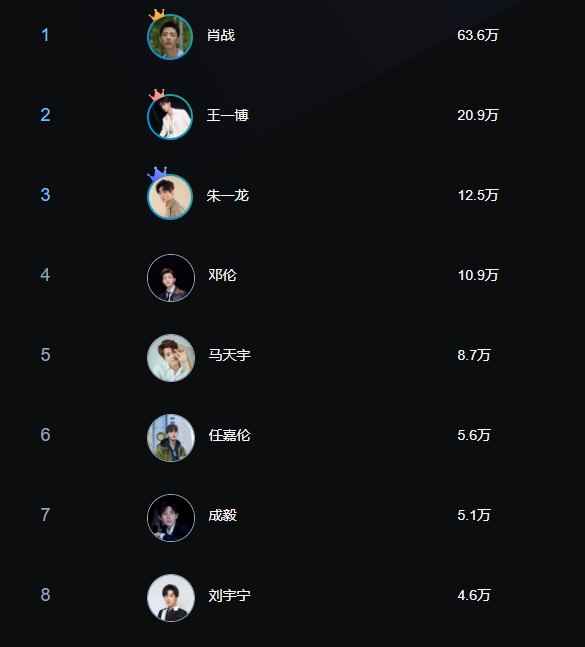The height and width of the screenshot is (647, 585).
Task: Open the 王一博 name link
Action: (x=228, y=115)
